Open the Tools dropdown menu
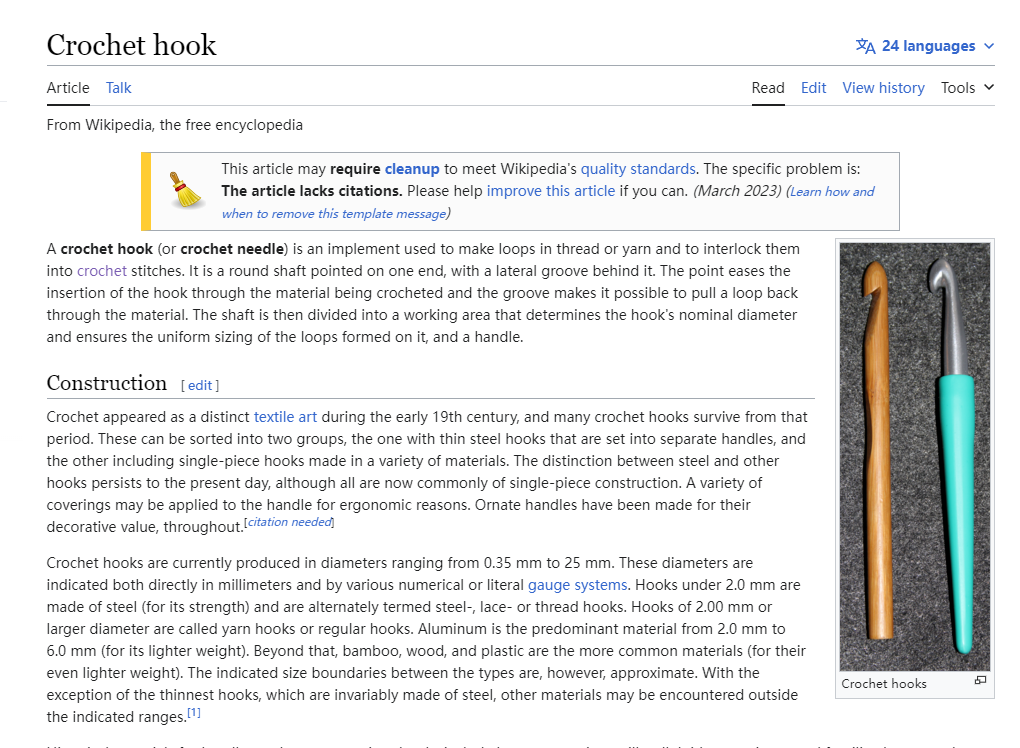The image size is (1020, 748). [x=967, y=88]
